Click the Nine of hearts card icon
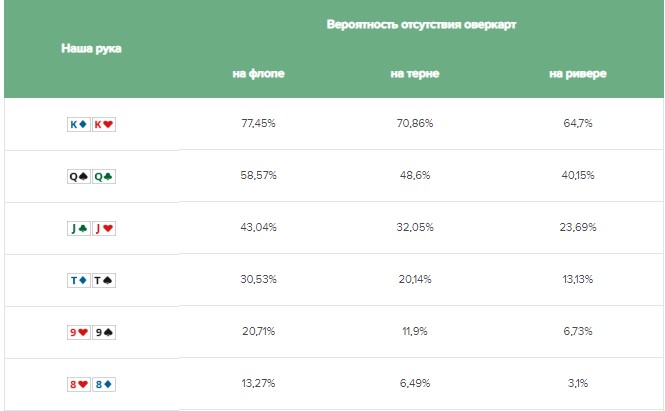This screenshot has height=411, width=665. tap(79, 332)
